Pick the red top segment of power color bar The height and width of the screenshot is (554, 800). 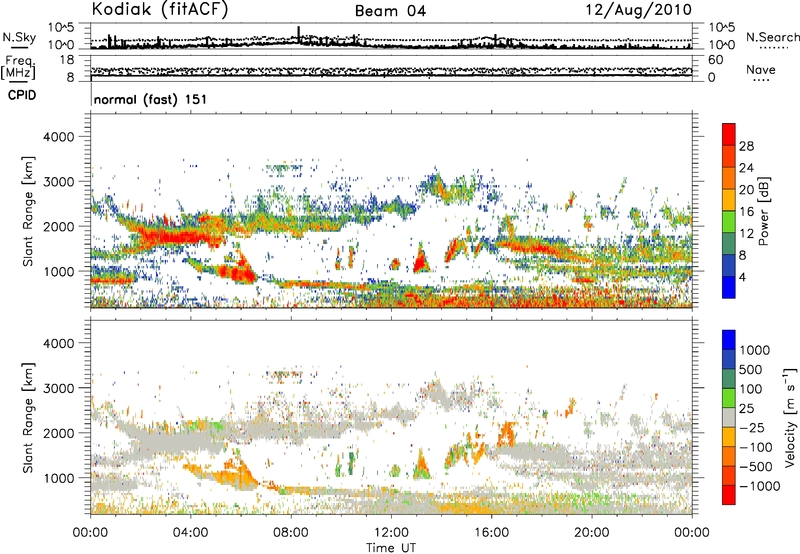(729, 135)
